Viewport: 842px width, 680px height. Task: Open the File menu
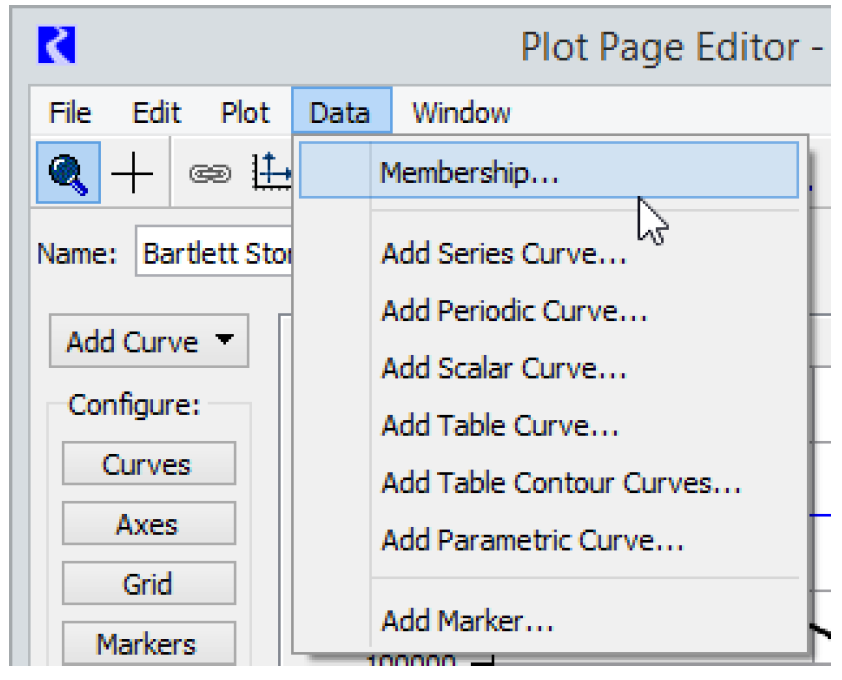click(70, 113)
